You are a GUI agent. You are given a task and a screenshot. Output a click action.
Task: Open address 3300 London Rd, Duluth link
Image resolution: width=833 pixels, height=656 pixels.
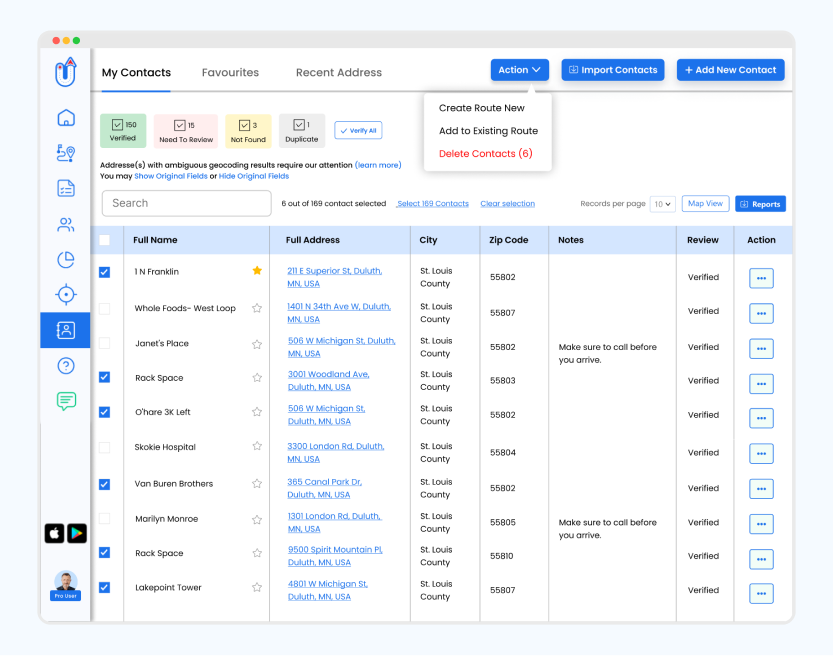click(x=335, y=453)
